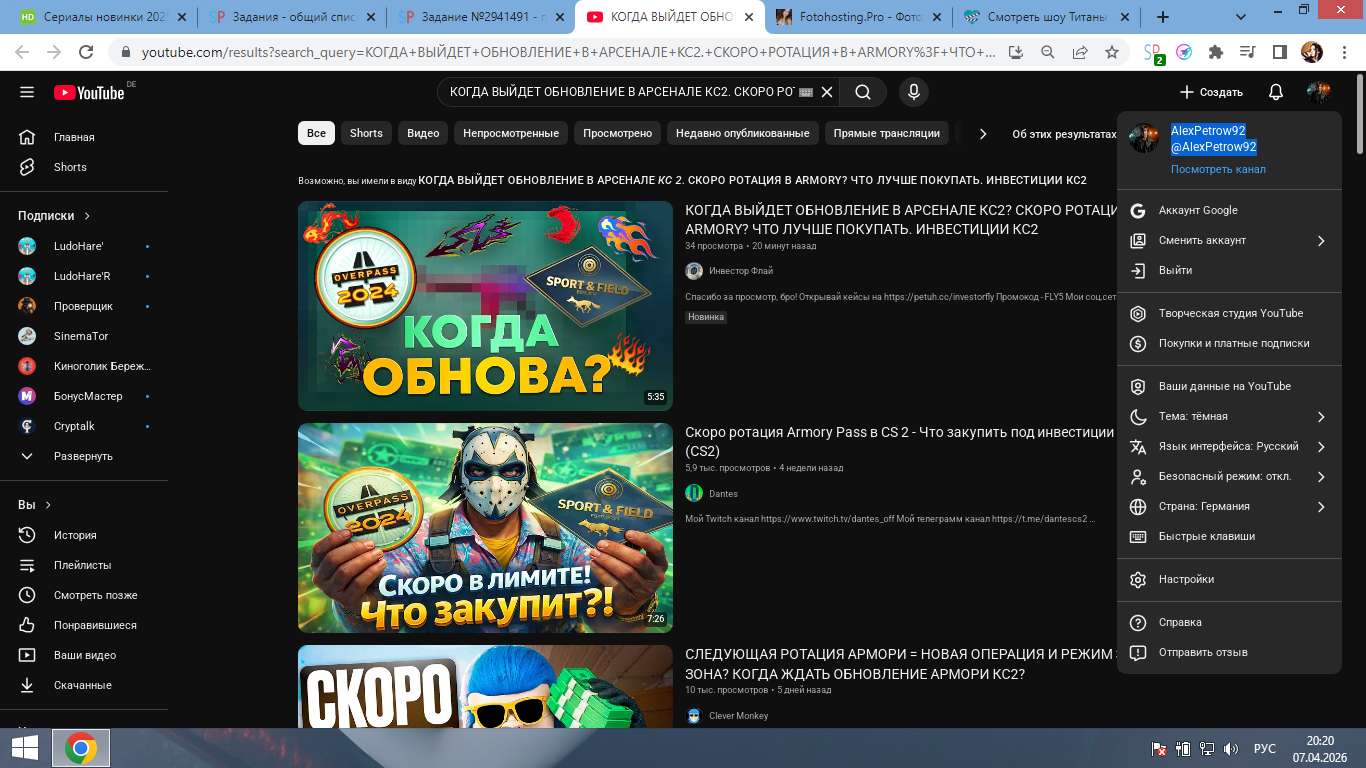Viewport: 1366px width, 768px height.
Task: Open a new browser tab
Action: click(1163, 17)
